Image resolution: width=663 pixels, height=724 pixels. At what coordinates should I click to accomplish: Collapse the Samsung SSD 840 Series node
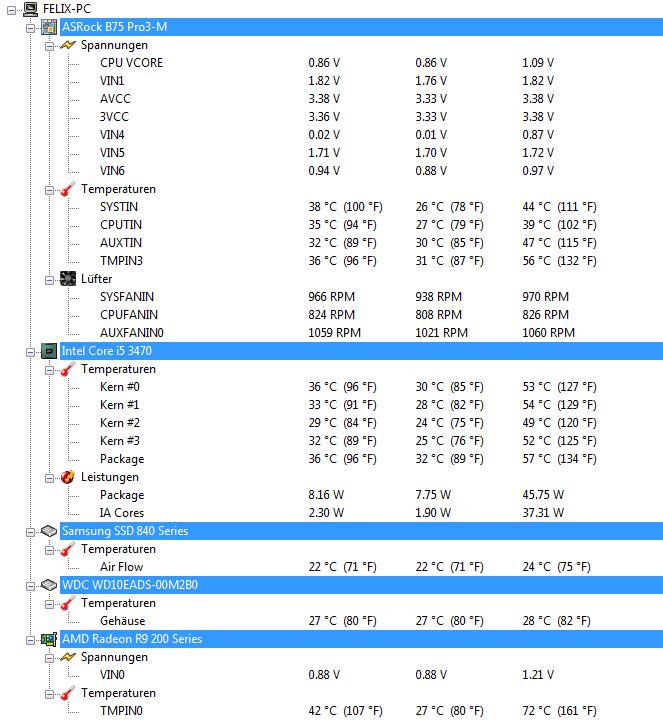[x=30, y=532]
